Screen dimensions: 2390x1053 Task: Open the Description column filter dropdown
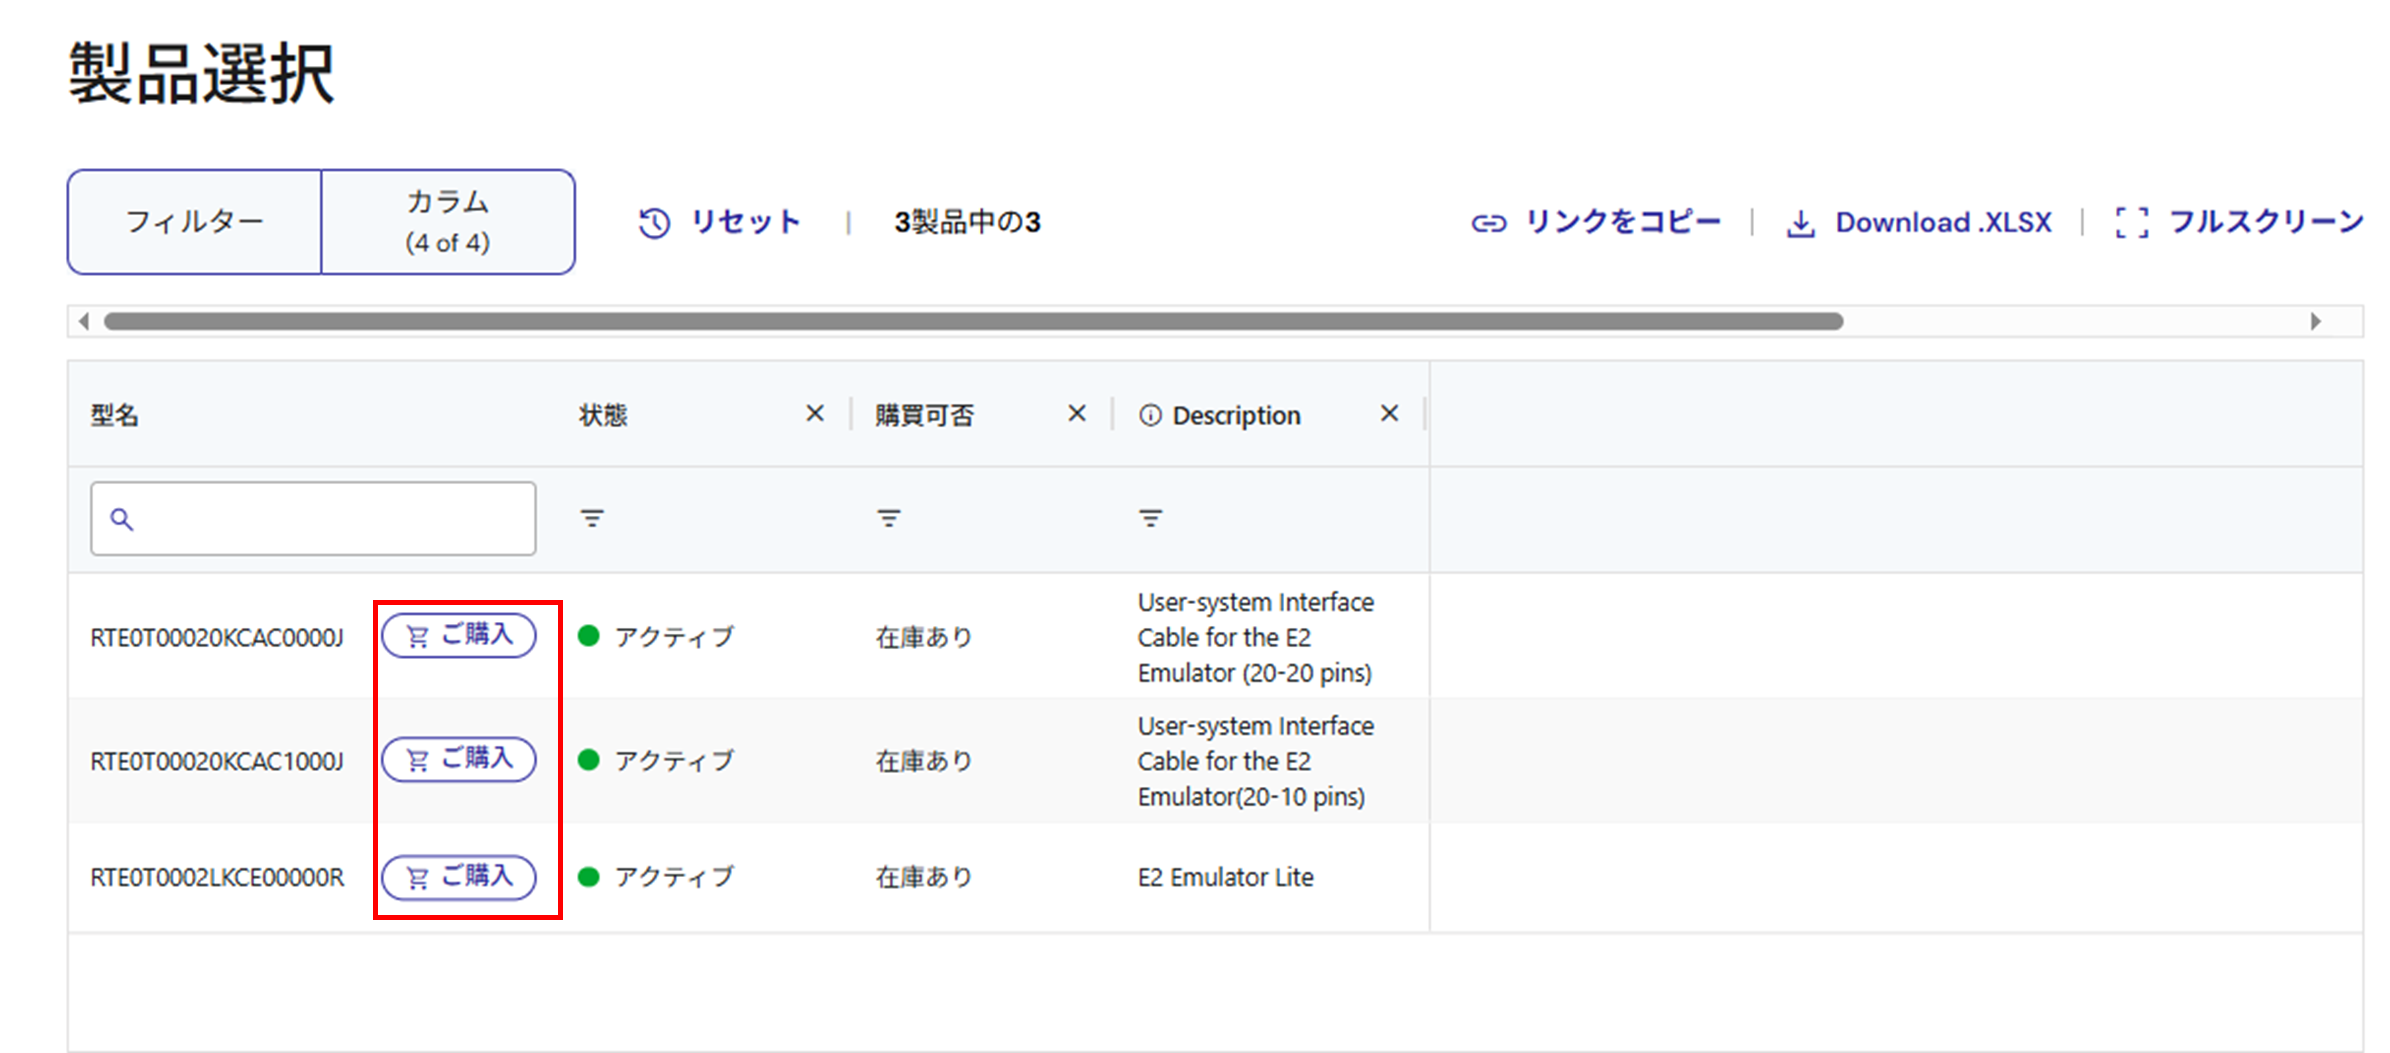1150,518
